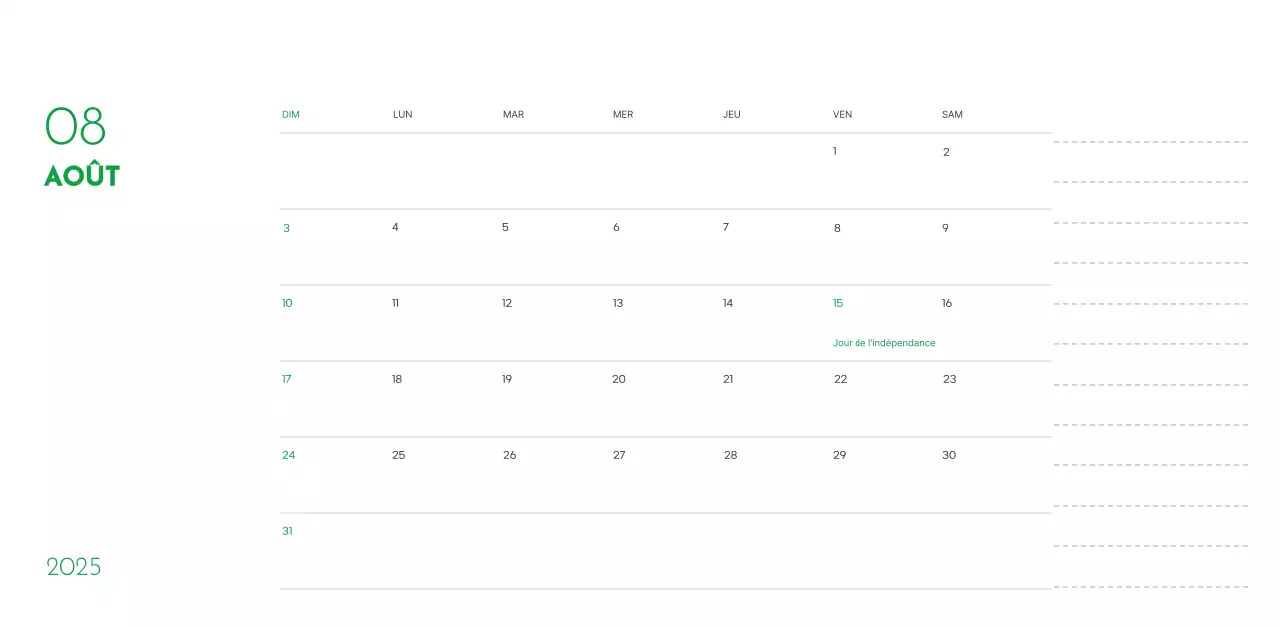
Task: Select the MER weekday header
Action: click(623, 115)
